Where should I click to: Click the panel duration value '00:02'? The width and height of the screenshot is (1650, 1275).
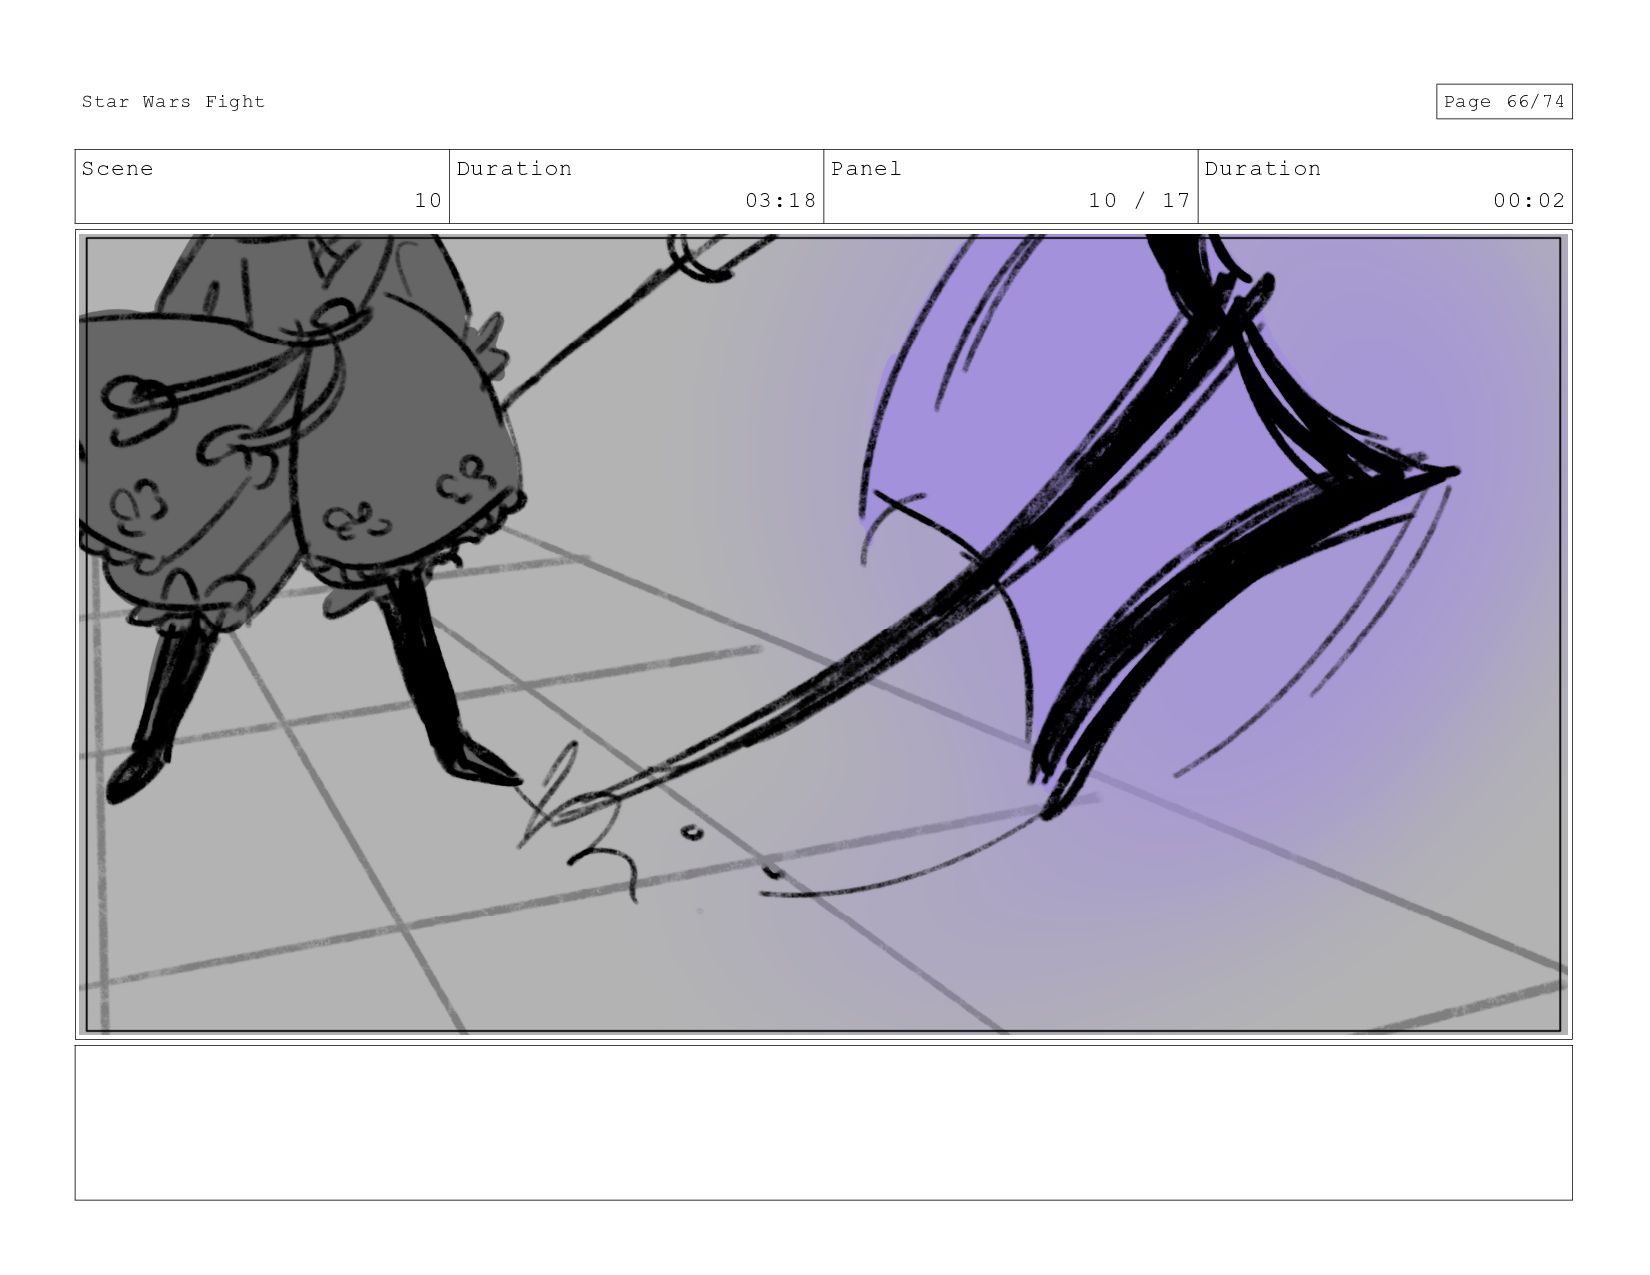click(1528, 201)
